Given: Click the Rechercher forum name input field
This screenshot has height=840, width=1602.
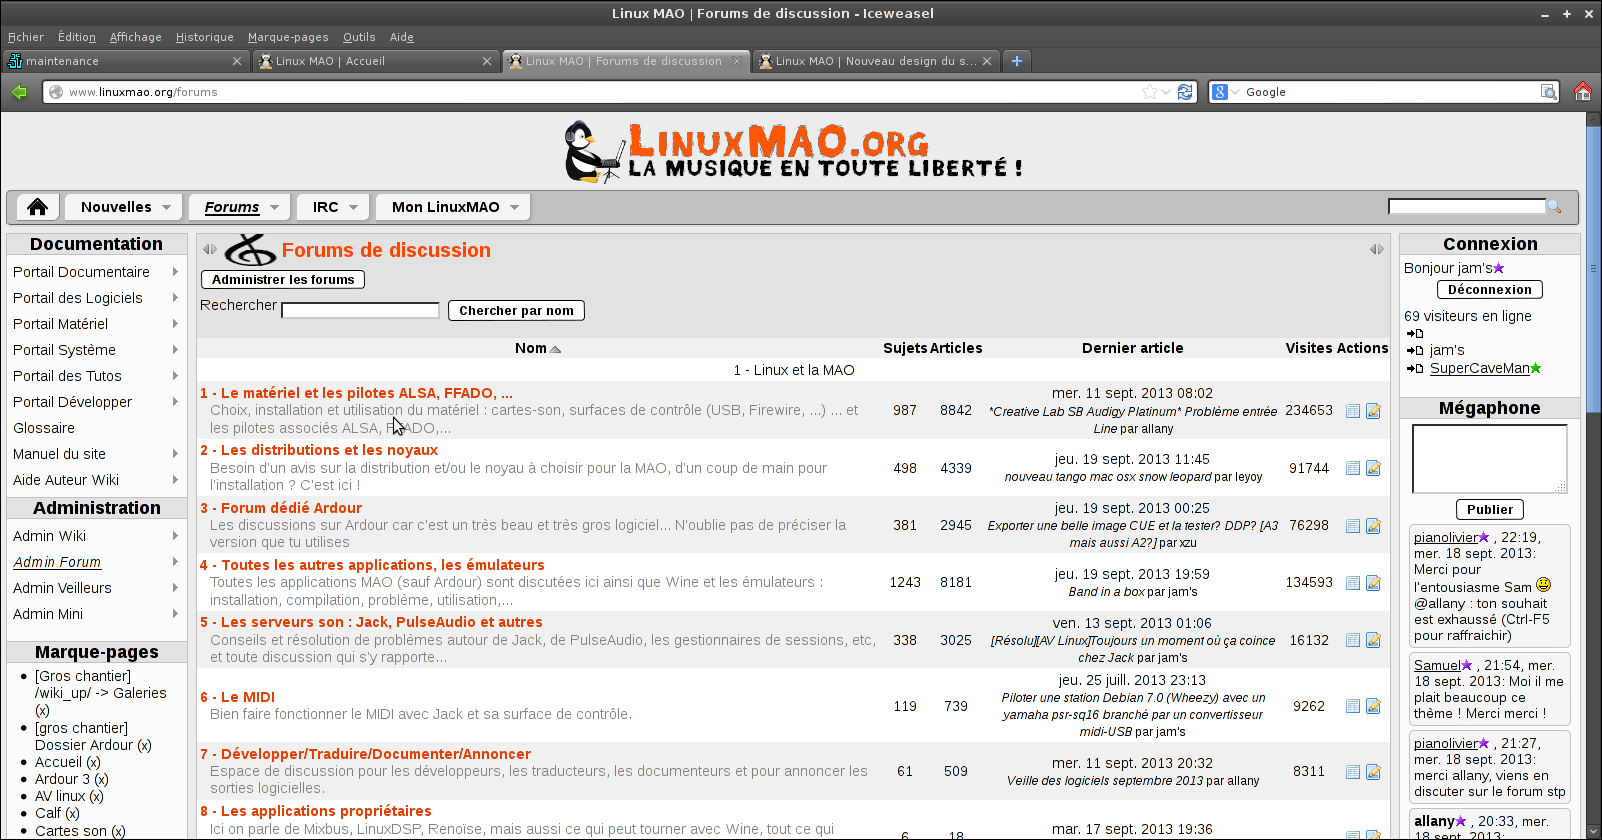Looking at the screenshot, I should coord(361,311).
